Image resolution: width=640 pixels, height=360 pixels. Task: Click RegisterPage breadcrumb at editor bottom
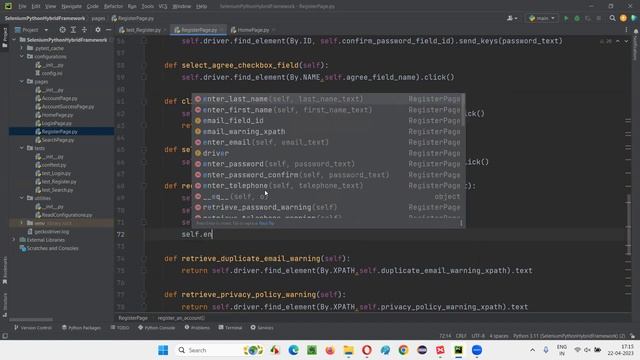pos(133,318)
